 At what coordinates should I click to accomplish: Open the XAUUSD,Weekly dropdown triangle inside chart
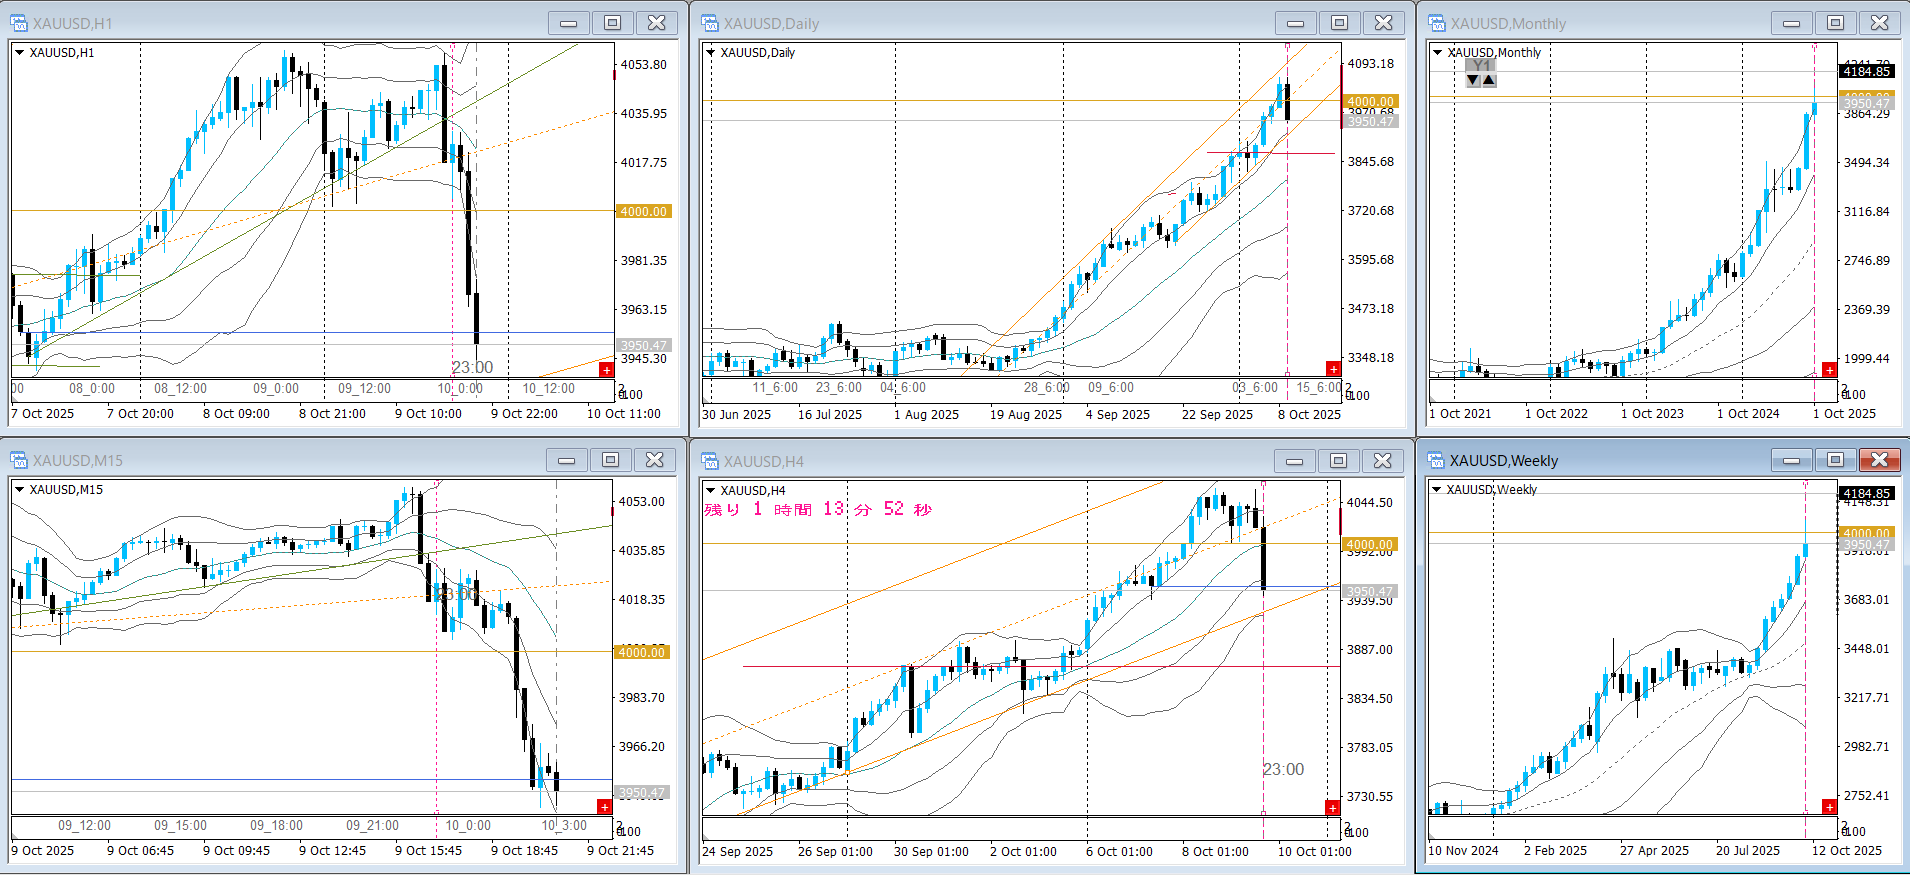(1436, 490)
